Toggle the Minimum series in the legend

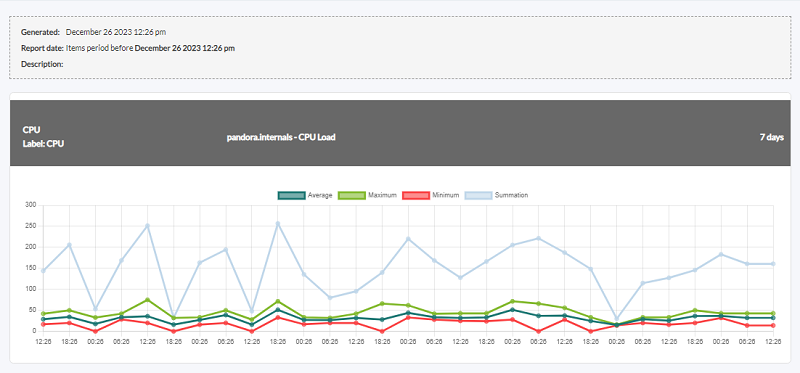click(431, 195)
